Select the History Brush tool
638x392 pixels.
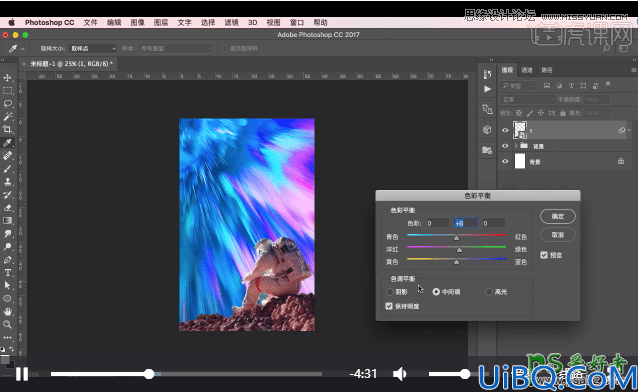7,195
